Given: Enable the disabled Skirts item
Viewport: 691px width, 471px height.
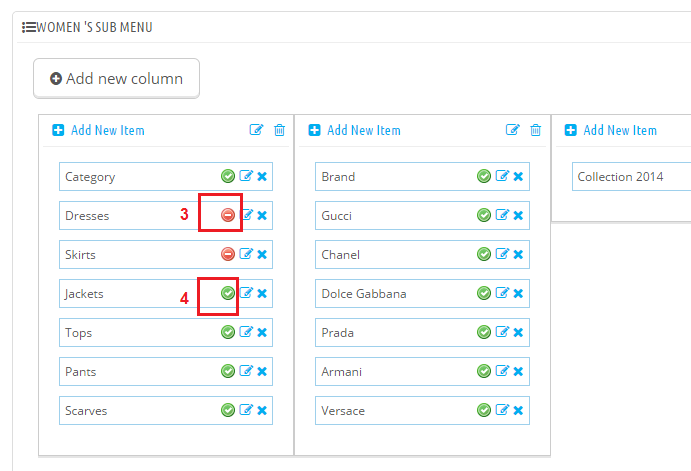Looking at the screenshot, I should point(228,254).
